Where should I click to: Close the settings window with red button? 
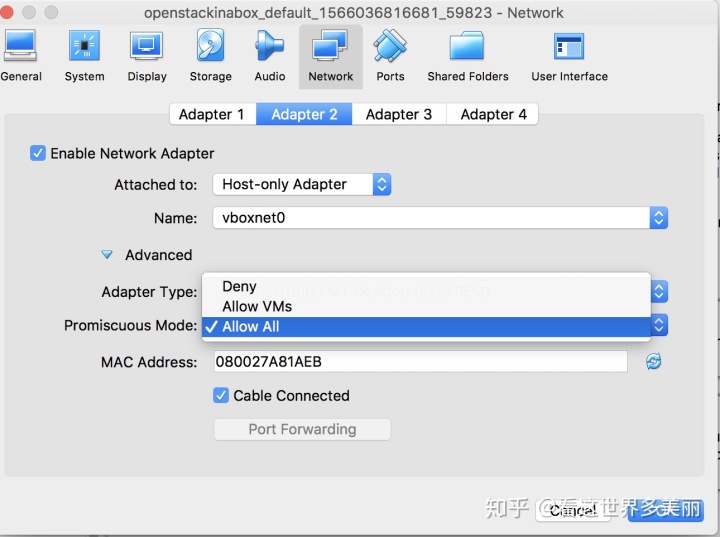pos(6,12)
